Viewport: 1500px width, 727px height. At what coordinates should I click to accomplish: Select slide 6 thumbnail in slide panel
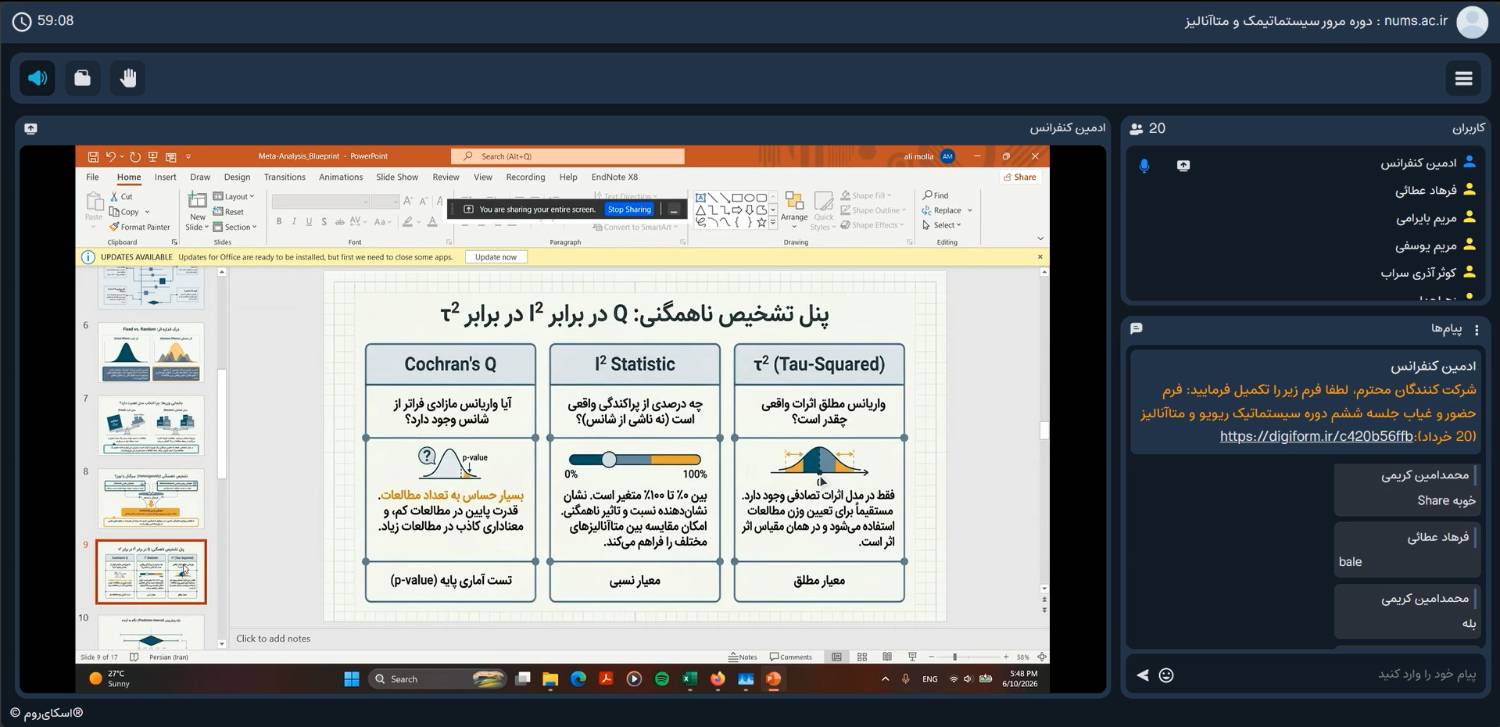(x=151, y=350)
